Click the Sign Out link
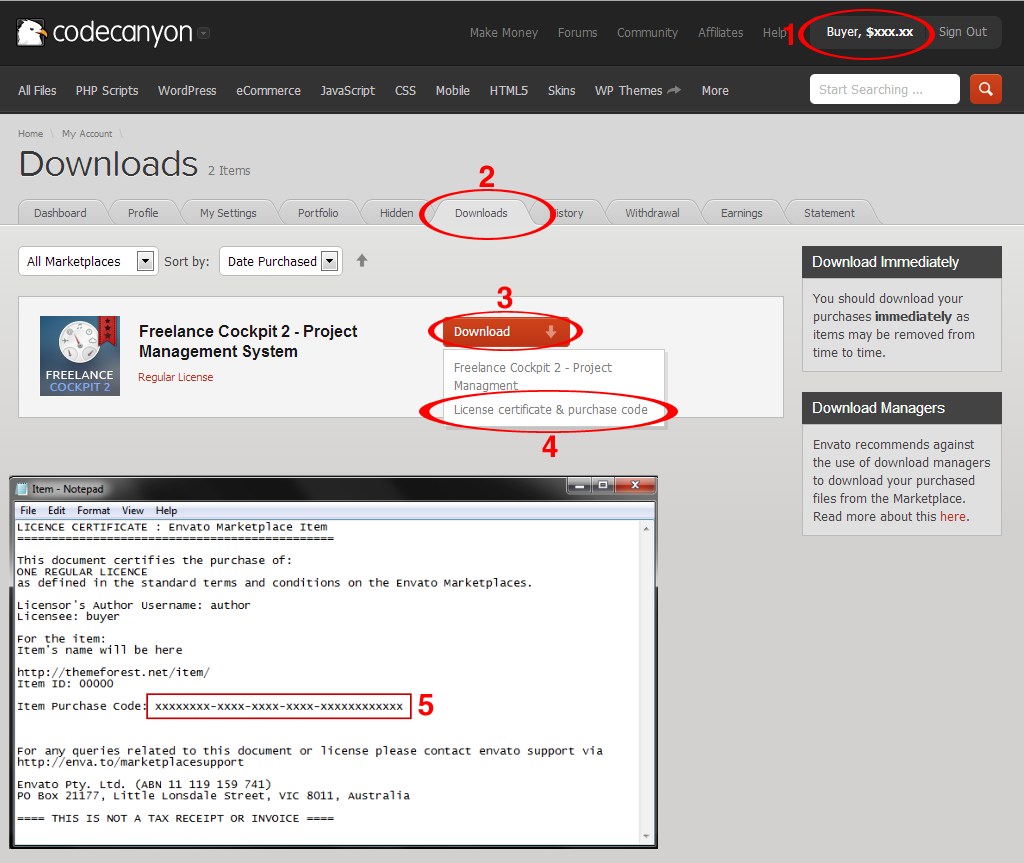 pos(962,32)
